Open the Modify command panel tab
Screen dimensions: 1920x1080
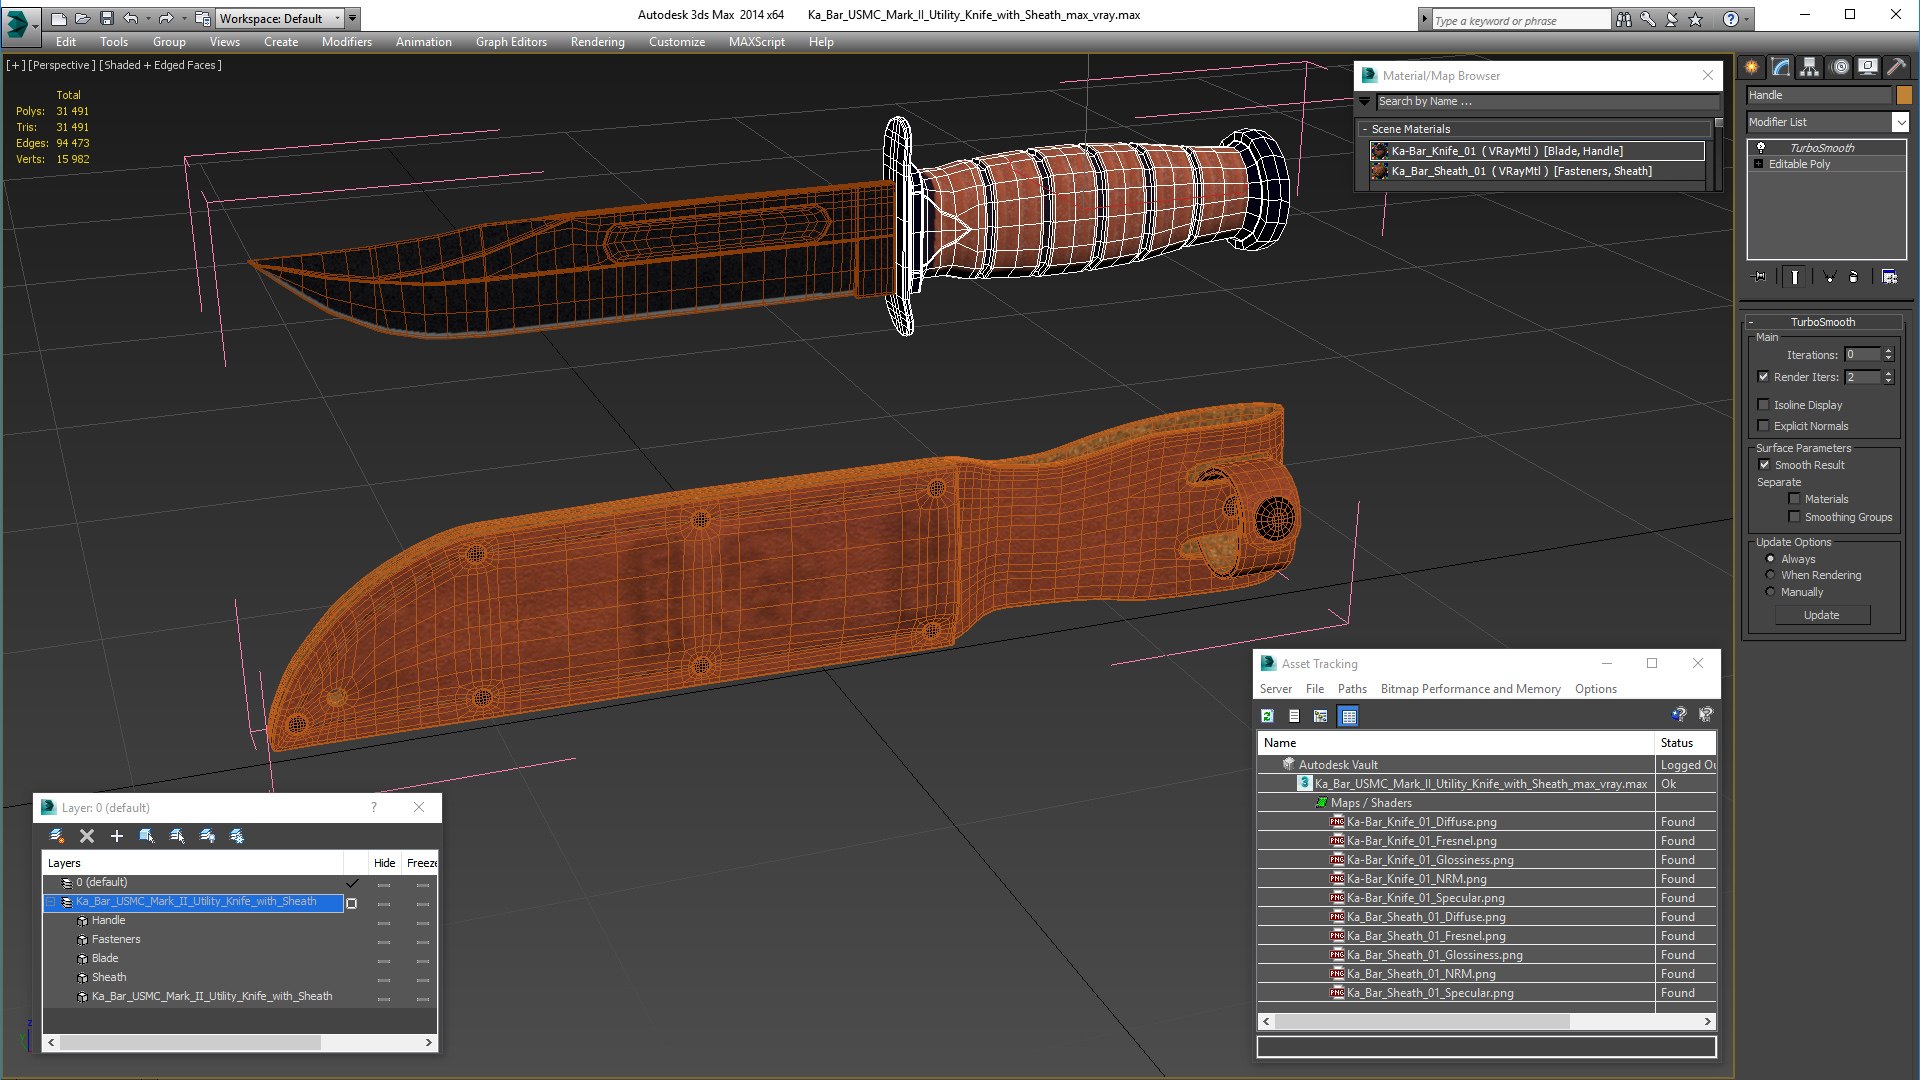click(x=1781, y=67)
